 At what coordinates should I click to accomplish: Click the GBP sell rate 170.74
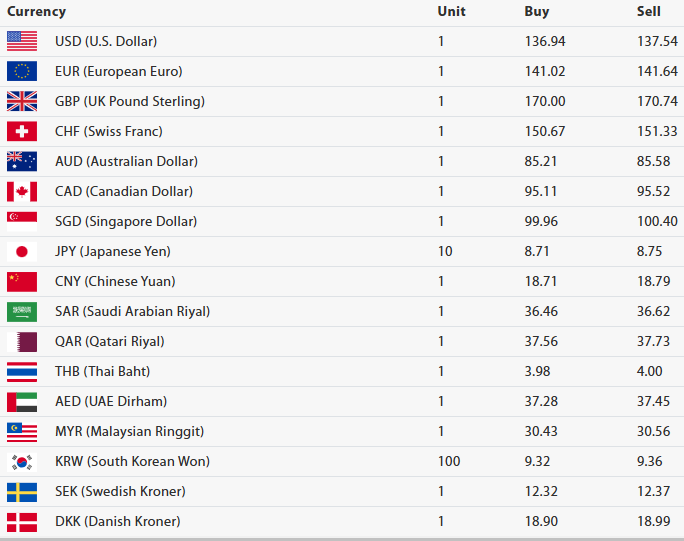(x=657, y=101)
